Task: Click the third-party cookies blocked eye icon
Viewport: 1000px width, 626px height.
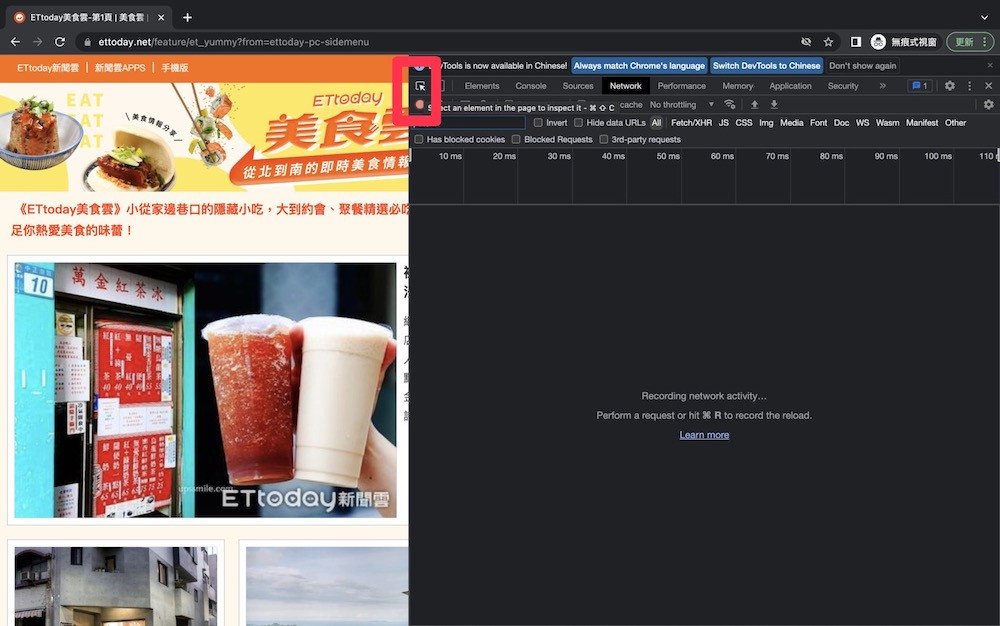Action: (x=806, y=42)
